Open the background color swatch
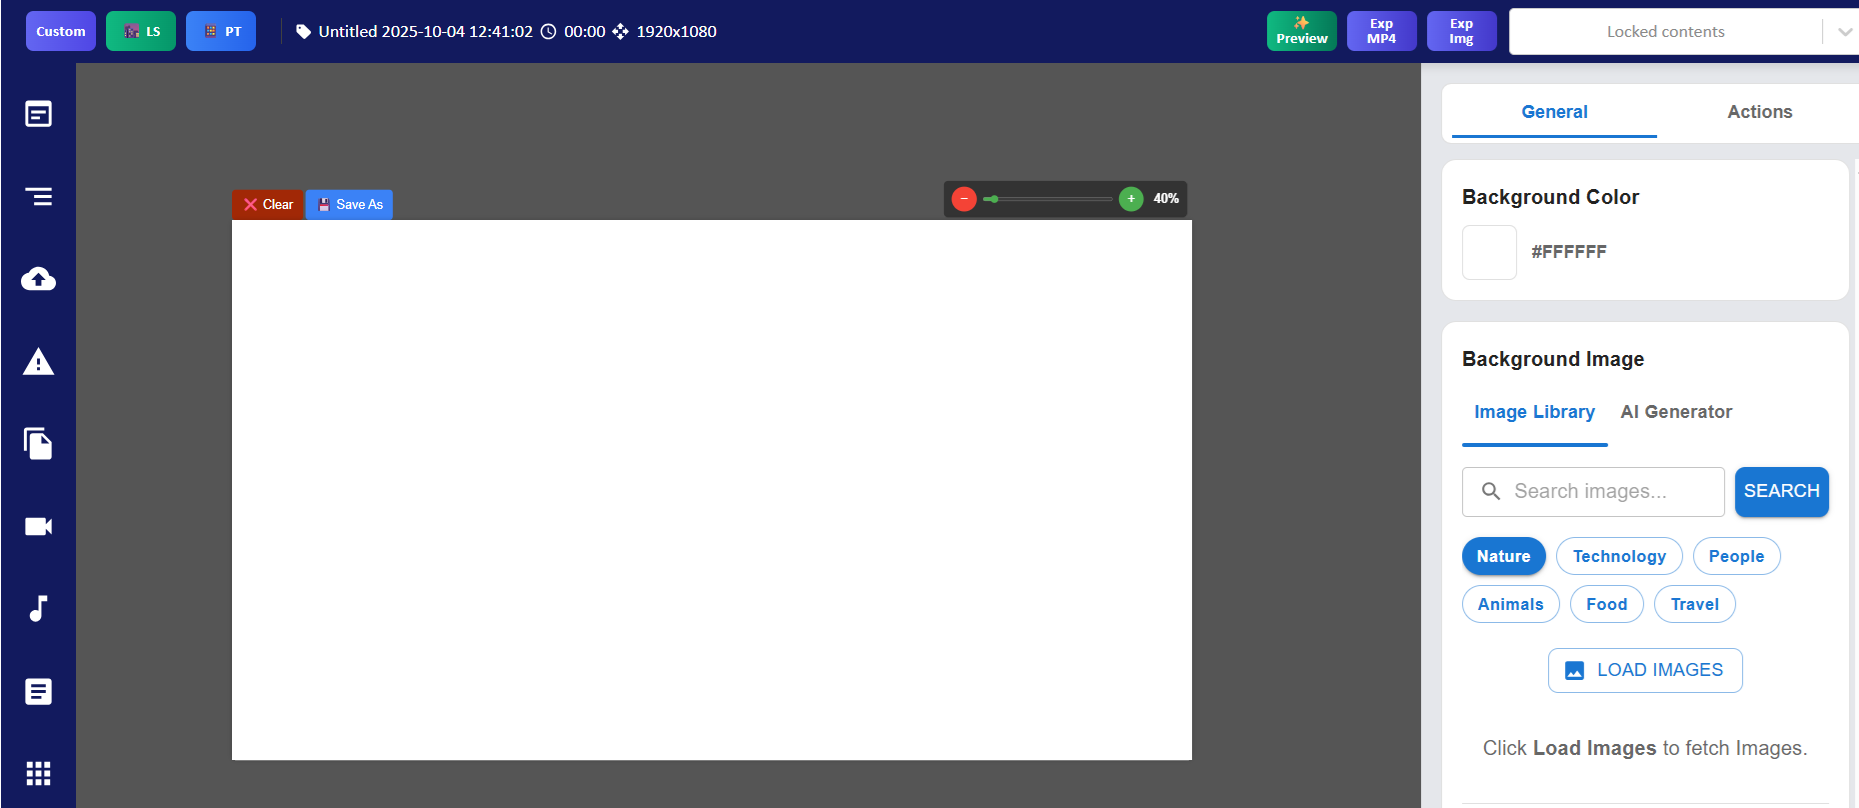This screenshot has height=808, width=1859. pyautogui.click(x=1489, y=252)
